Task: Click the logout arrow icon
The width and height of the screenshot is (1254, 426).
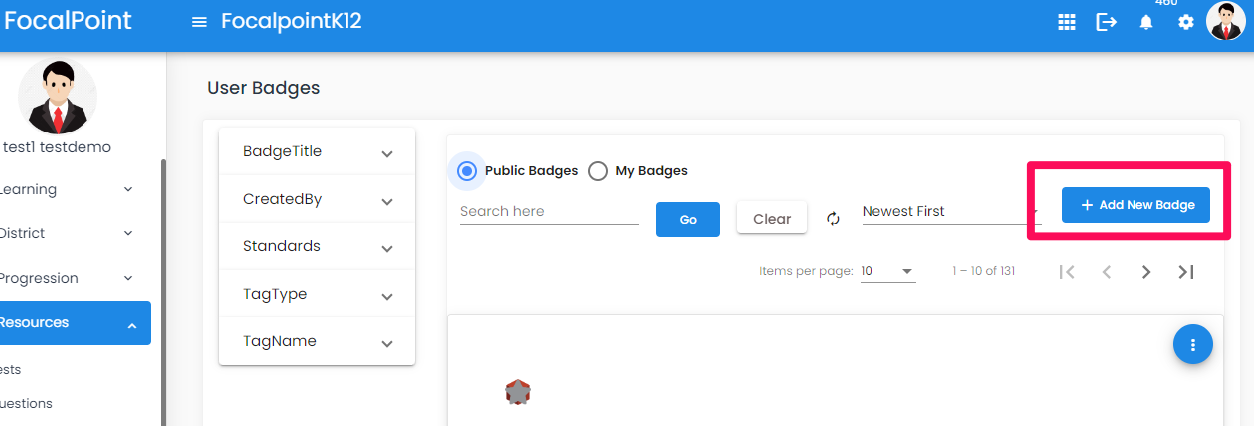Action: click(x=1106, y=22)
